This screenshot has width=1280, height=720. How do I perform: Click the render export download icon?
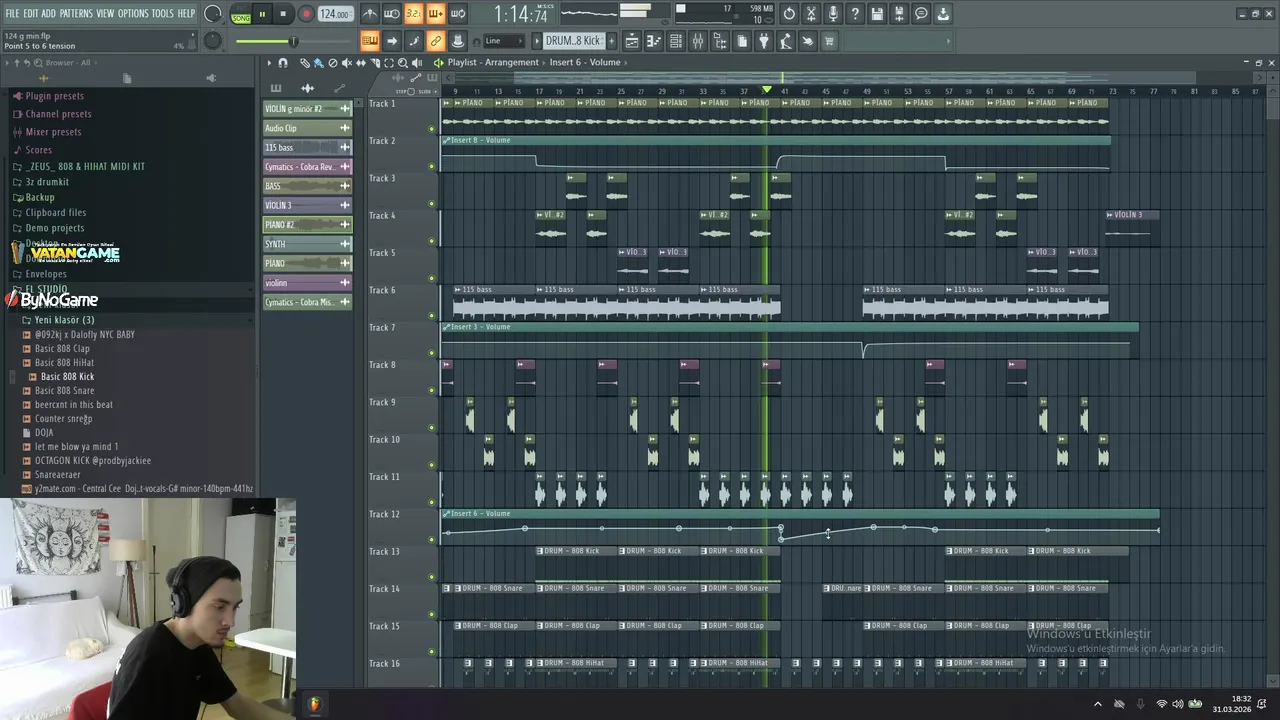click(x=943, y=14)
